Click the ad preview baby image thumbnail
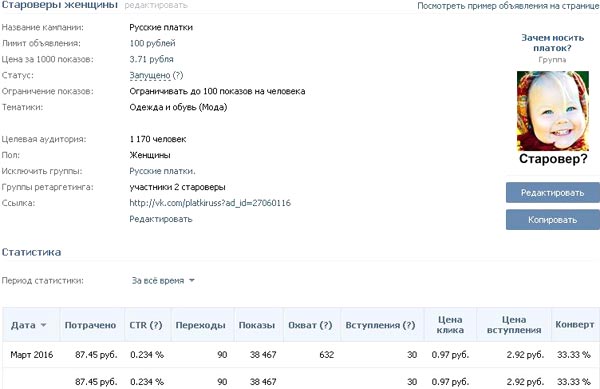This screenshot has height=389, width=600. coord(553,111)
